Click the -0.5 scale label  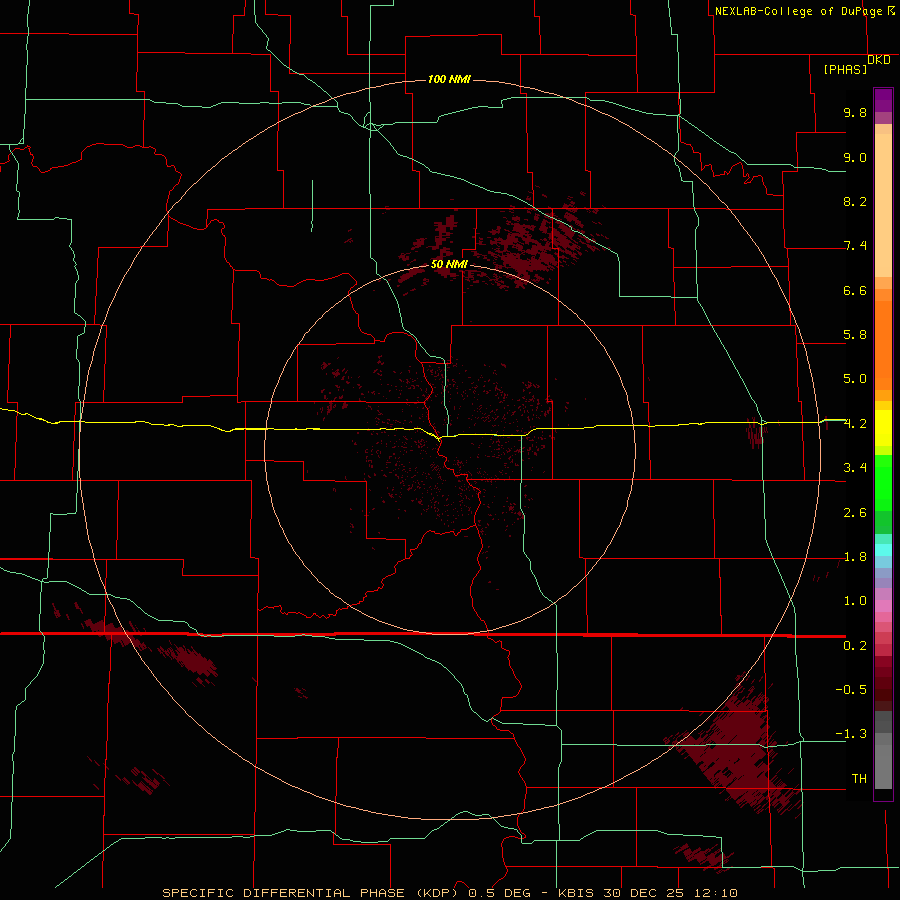click(851, 689)
